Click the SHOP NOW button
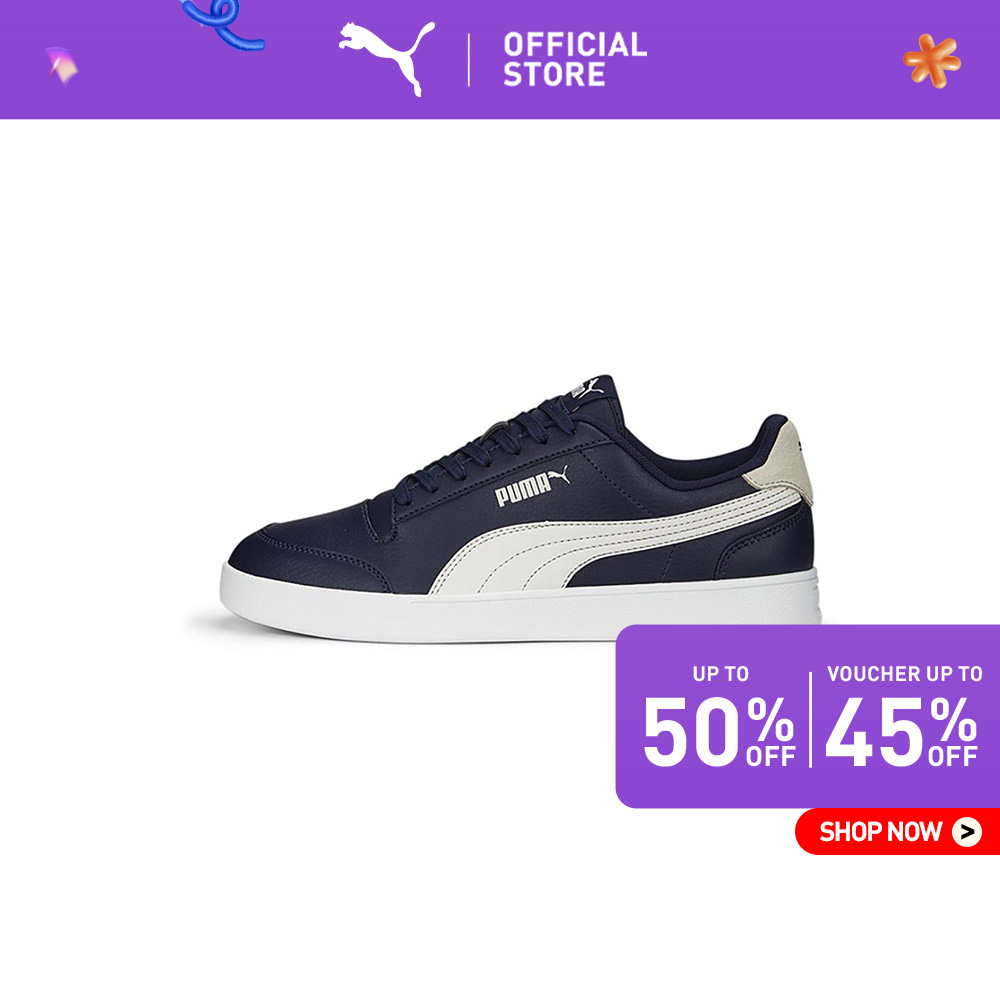Image resolution: width=1000 pixels, height=1000 pixels. pyautogui.click(x=897, y=832)
